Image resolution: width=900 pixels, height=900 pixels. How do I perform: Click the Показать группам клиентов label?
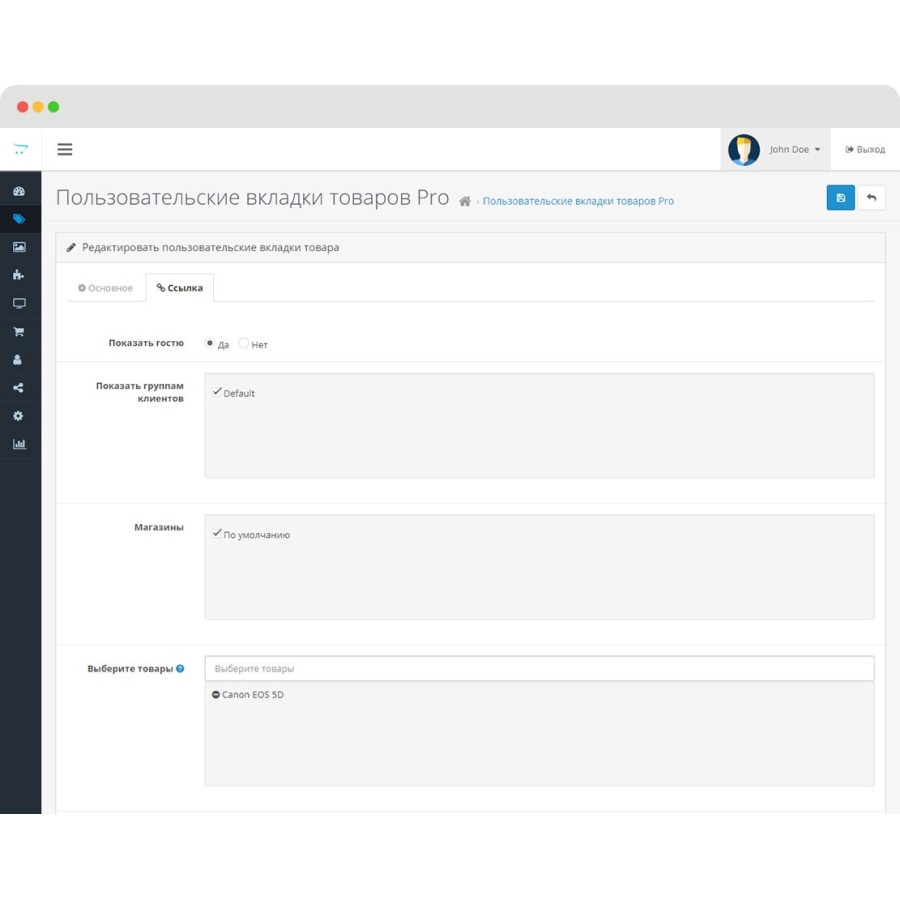click(x=140, y=392)
